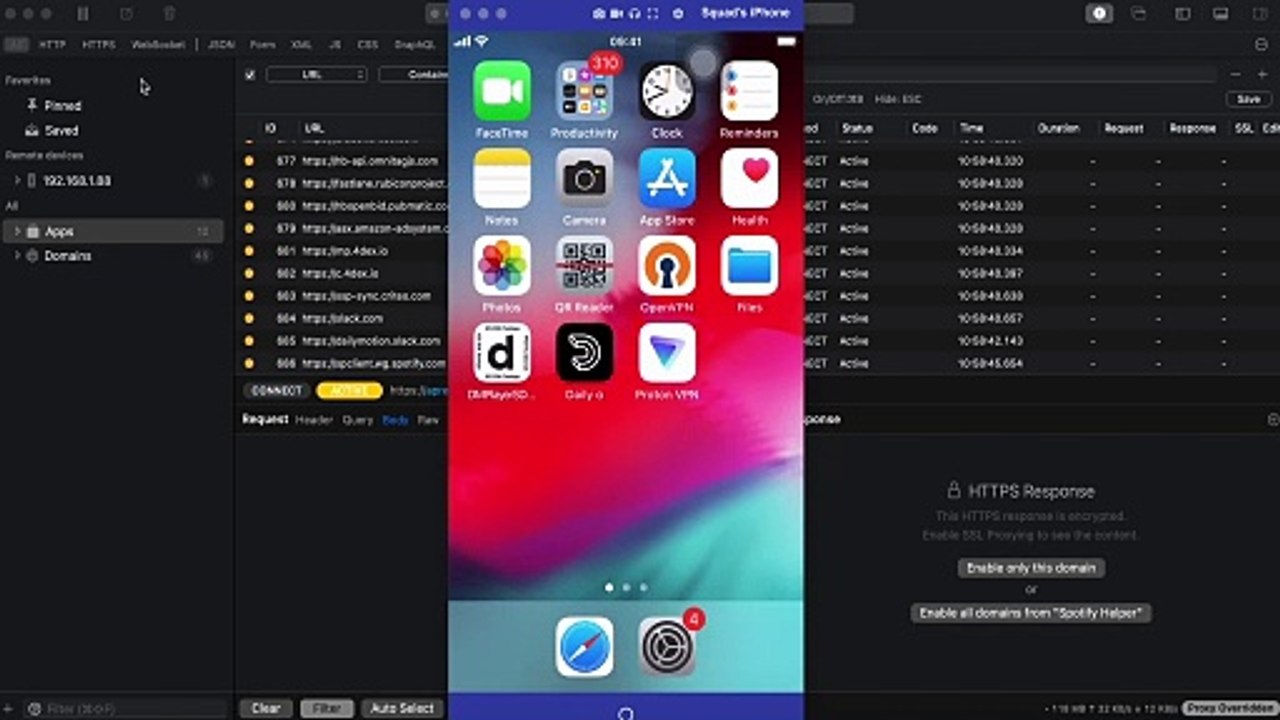The height and width of the screenshot is (720, 1280).
Task: Filter by XML content tab
Action: coord(301,45)
